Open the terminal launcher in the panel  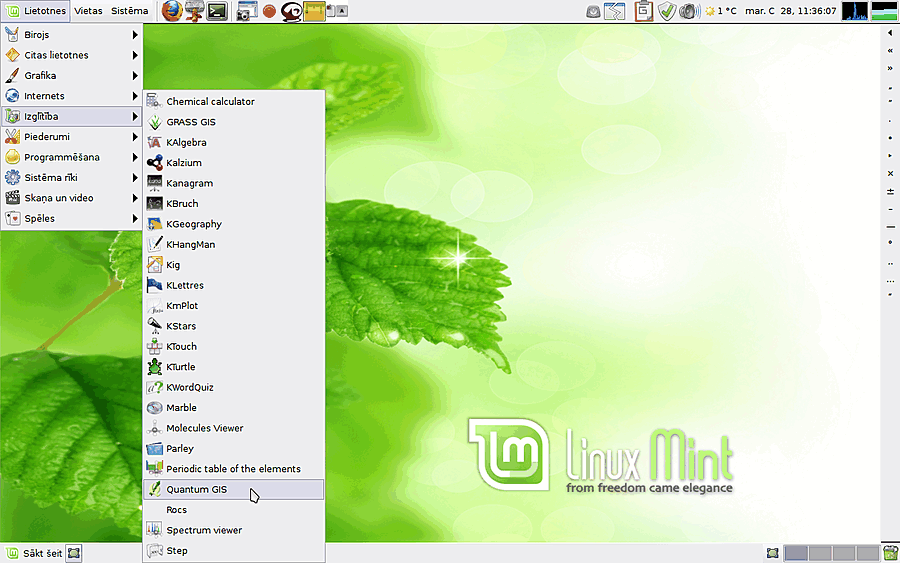pyautogui.click(x=217, y=11)
